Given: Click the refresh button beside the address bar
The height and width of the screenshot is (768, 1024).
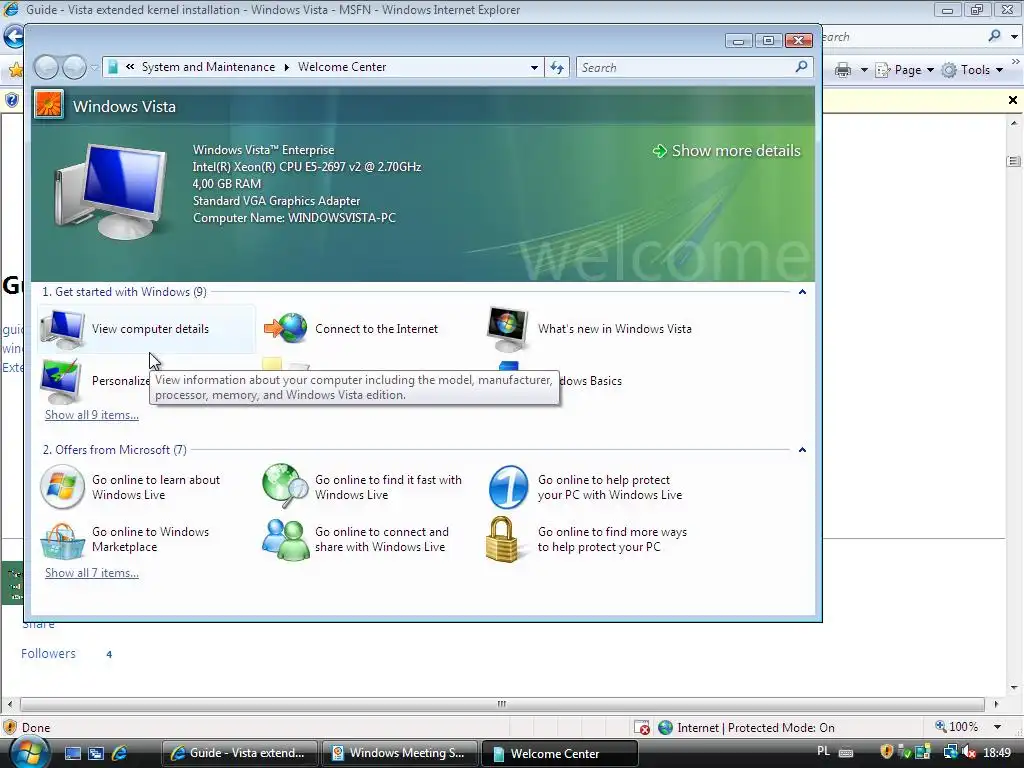Looking at the screenshot, I should [557, 67].
